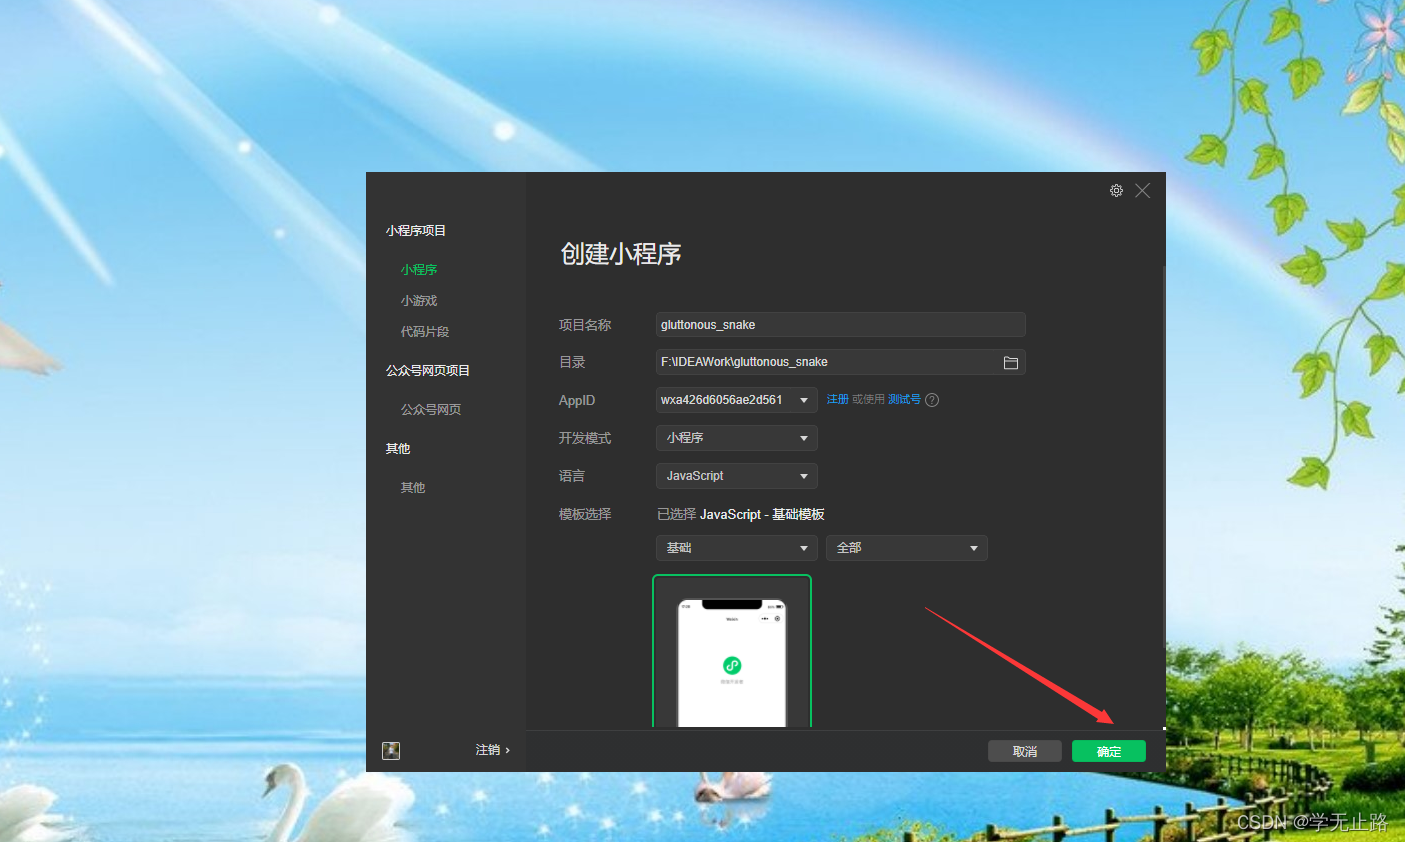
Task: Click the 测试号 link
Action: coord(904,400)
